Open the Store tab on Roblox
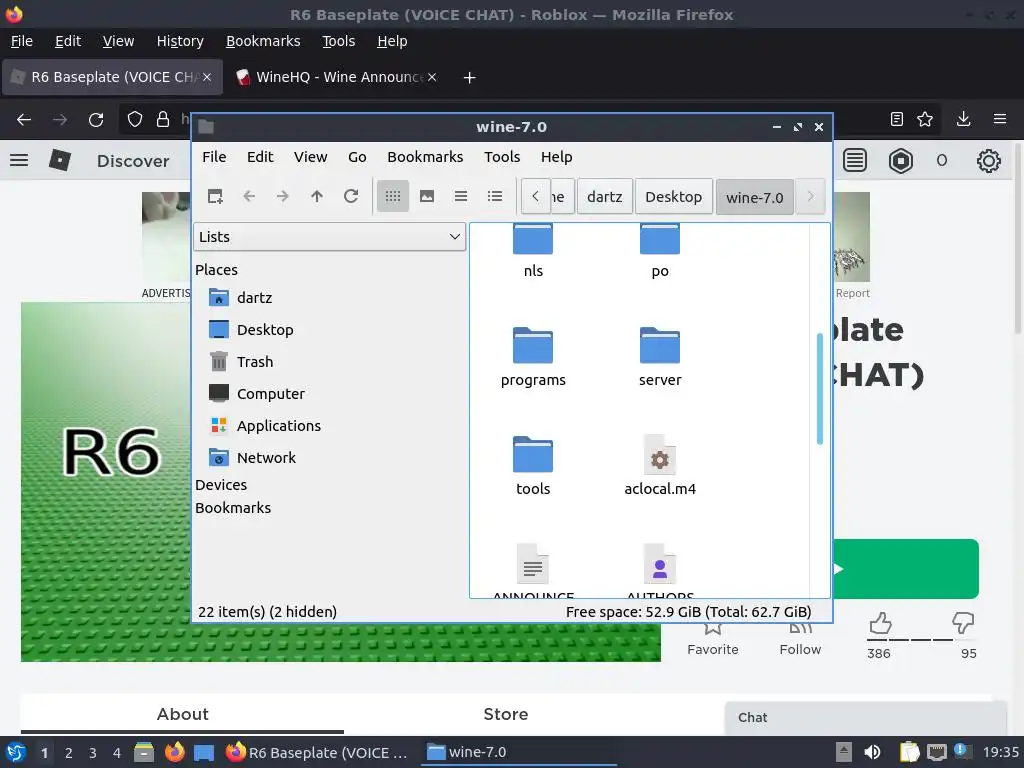Screen dimensions: 1024x768 coord(505,714)
